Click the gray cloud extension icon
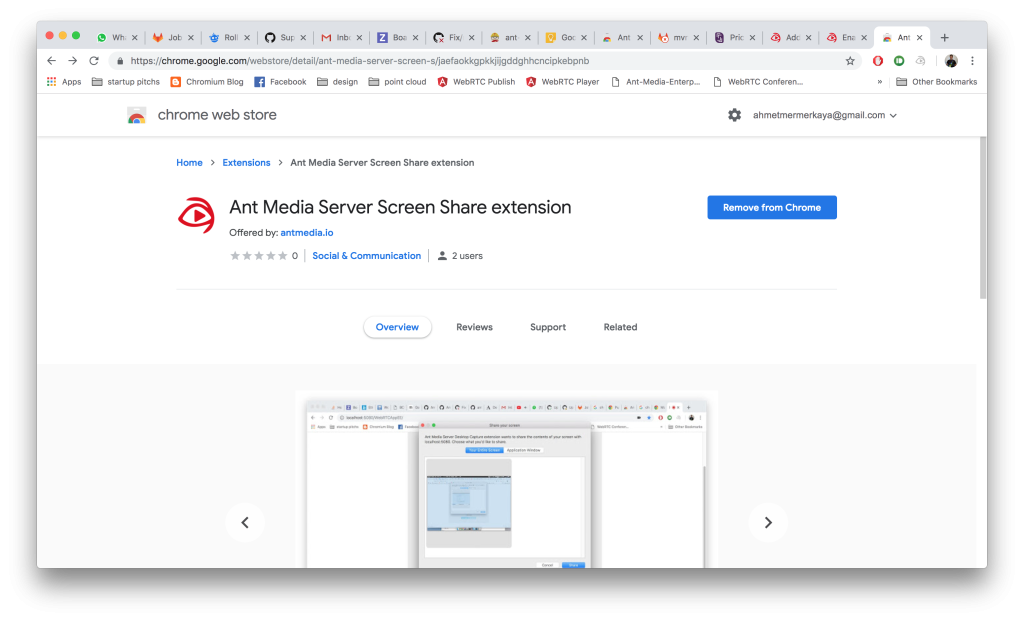The height and width of the screenshot is (621, 1024). point(920,61)
